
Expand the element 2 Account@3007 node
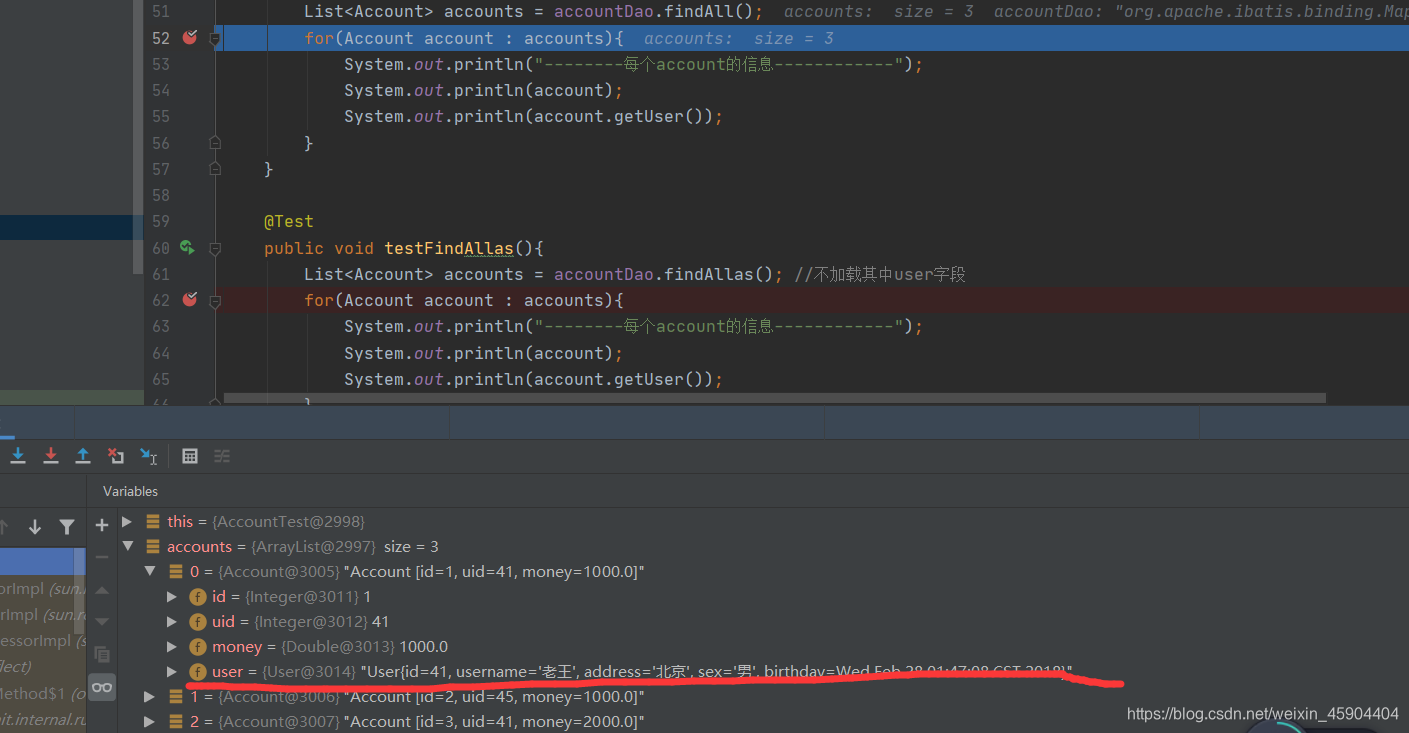click(x=150, y=721)
